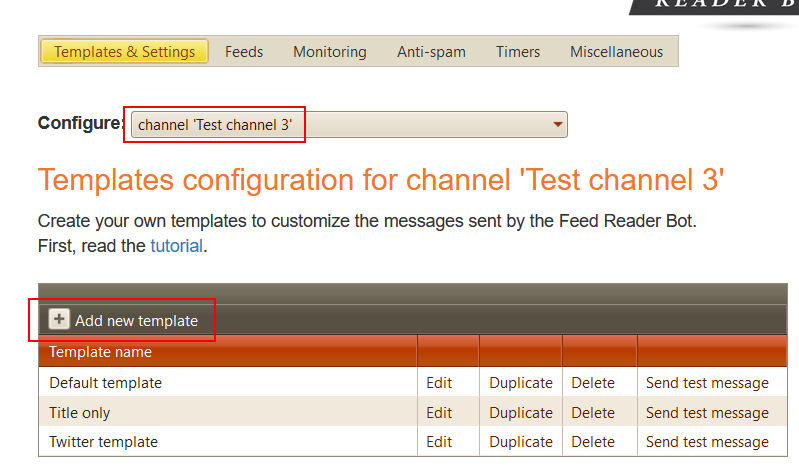The image size is (799, 467).
Task: Click the dropdown arrow of Configure selector
Action: point(557,125)
